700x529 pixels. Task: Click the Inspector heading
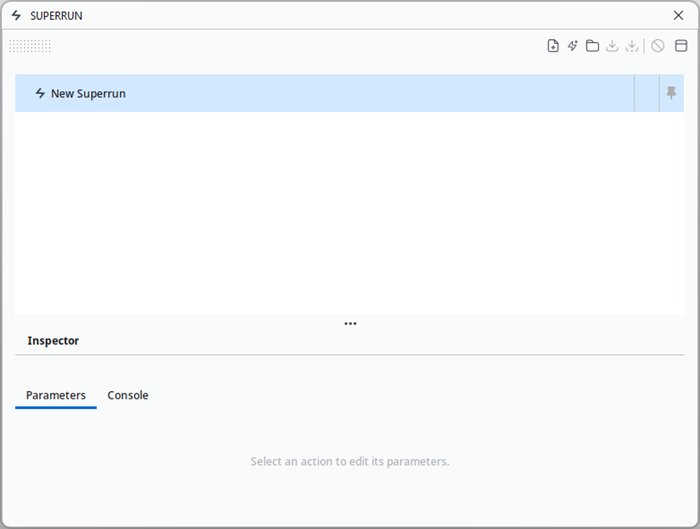tap(53, 341)
